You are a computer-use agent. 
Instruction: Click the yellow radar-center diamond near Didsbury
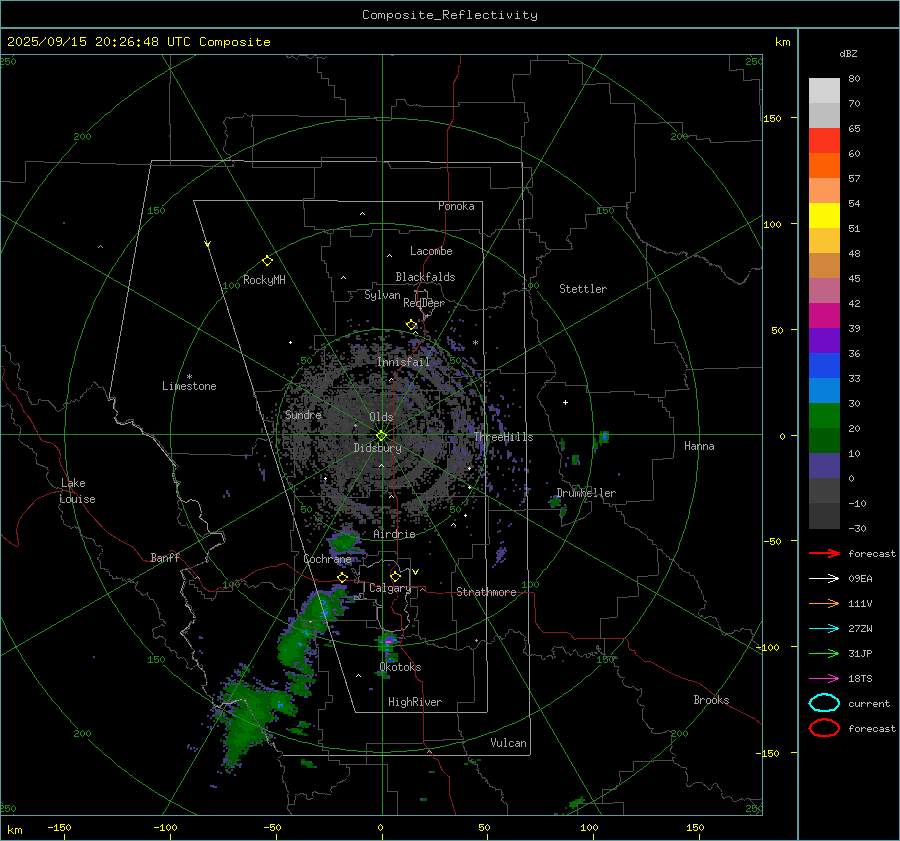coord(381,436)
